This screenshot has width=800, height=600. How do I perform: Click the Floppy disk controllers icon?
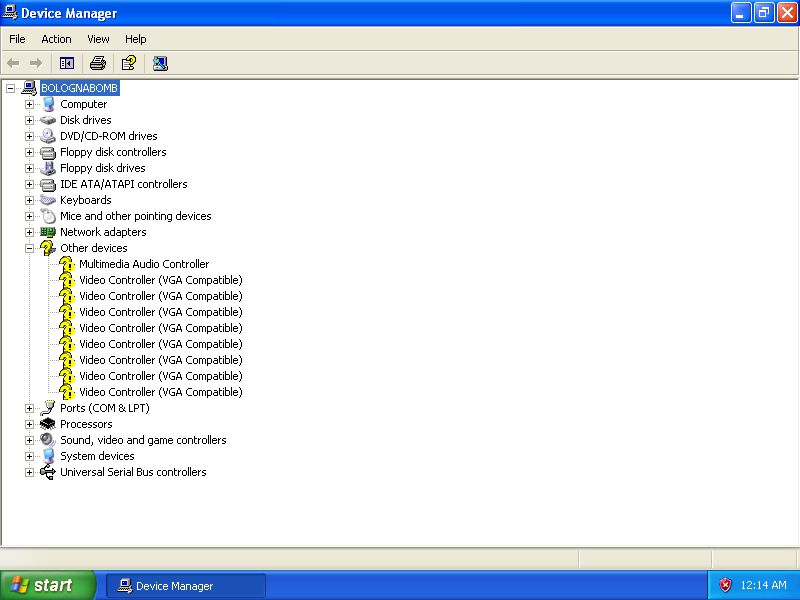[x=48, y=152]
